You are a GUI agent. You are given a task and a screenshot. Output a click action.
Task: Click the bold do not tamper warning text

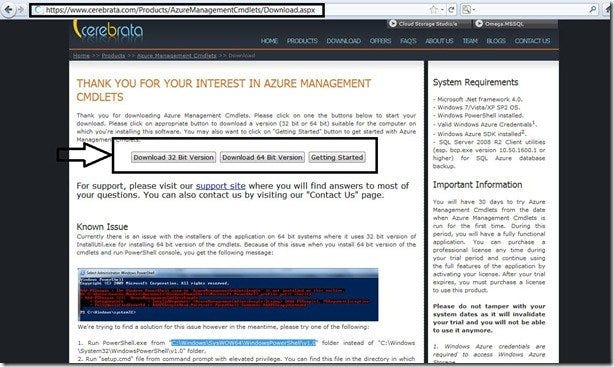[489, 318]
